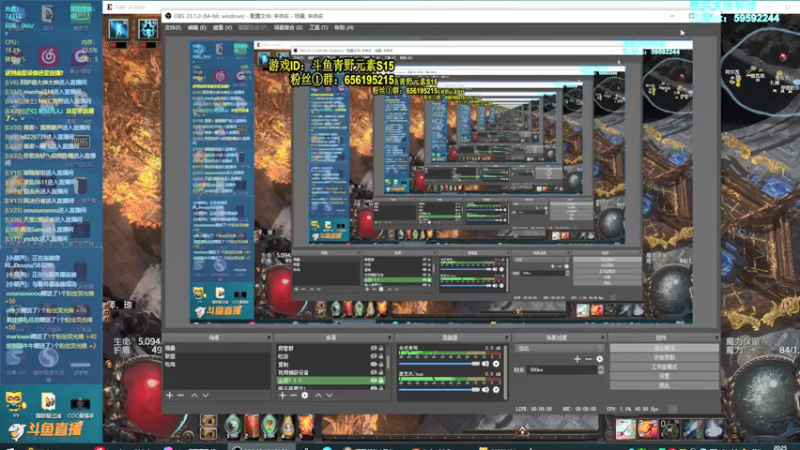Add a new source with plus icon
800x450 pixels.
tap(282, 395)
